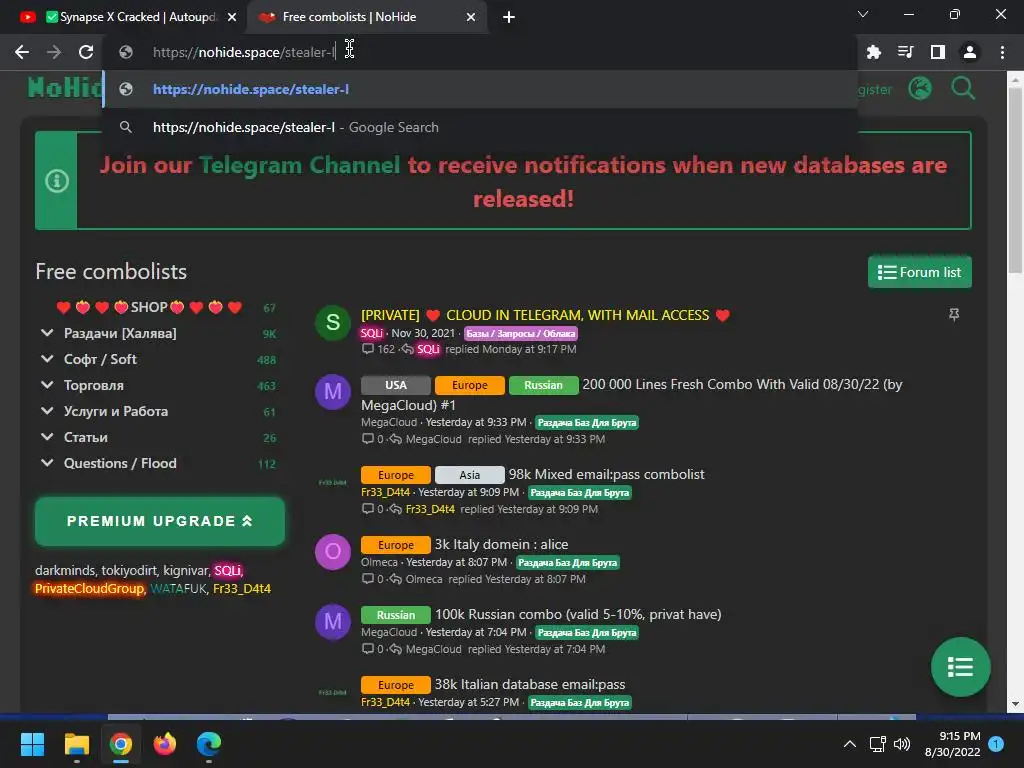Click the site search magnifier icon
This screenshot has height=768, width=1024.
(x=963, y=88)
